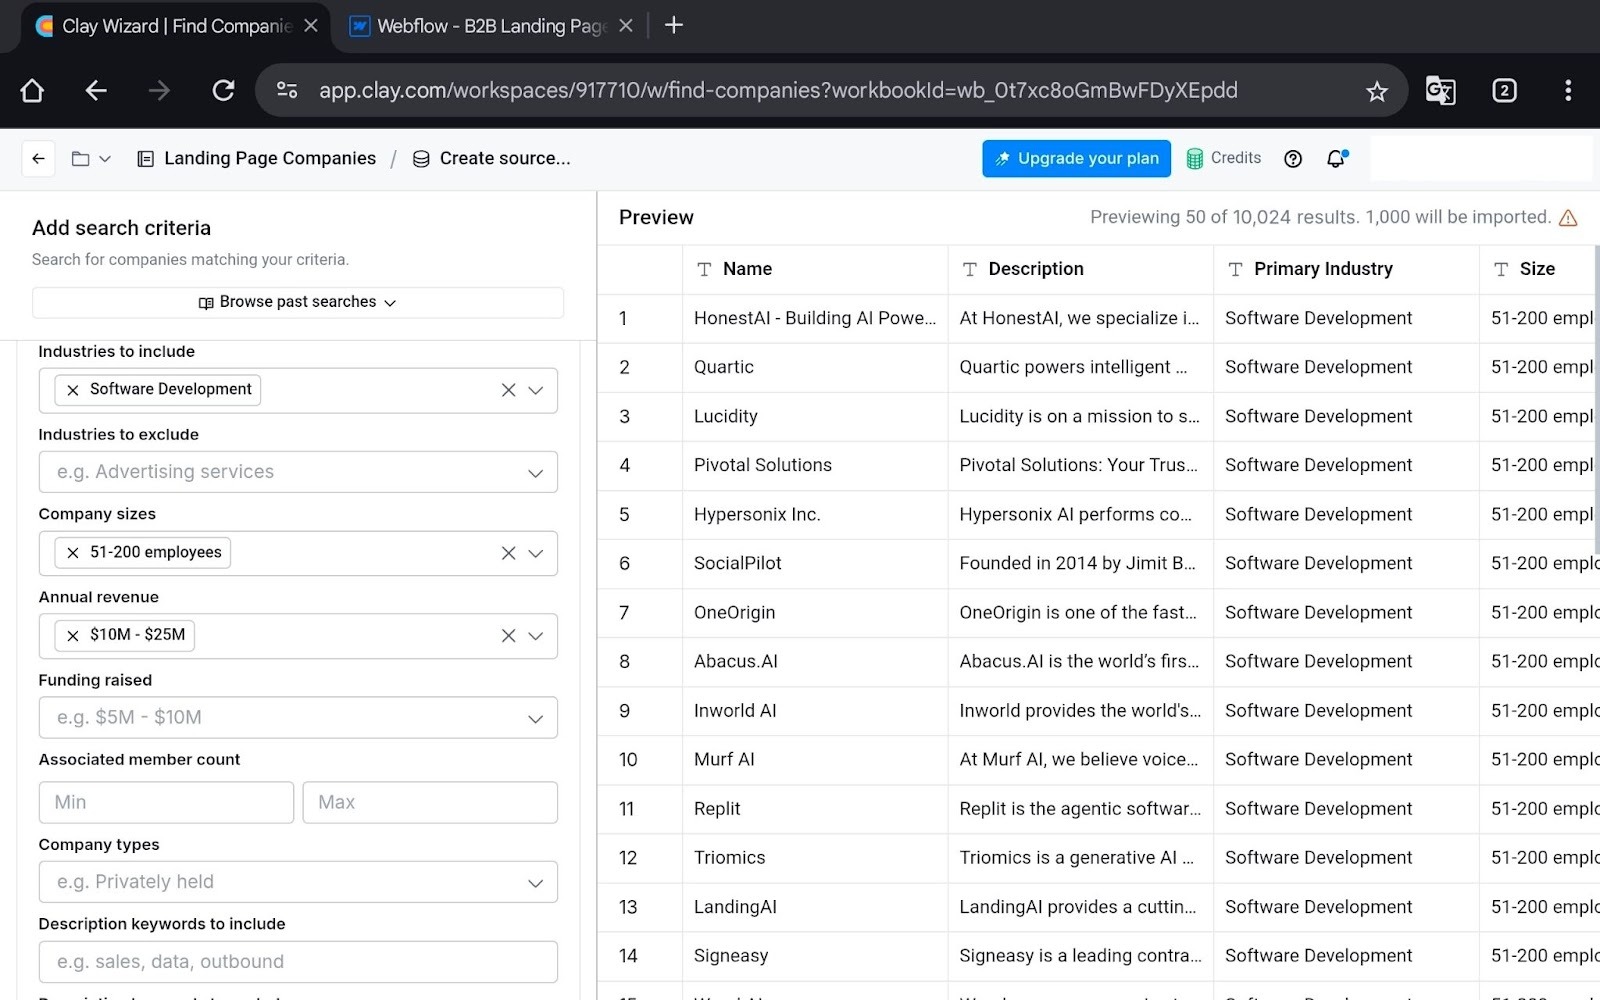Select the Lucidity name cell
Viewport: 1600px width, 1000px height.
(x=815, y=416)
